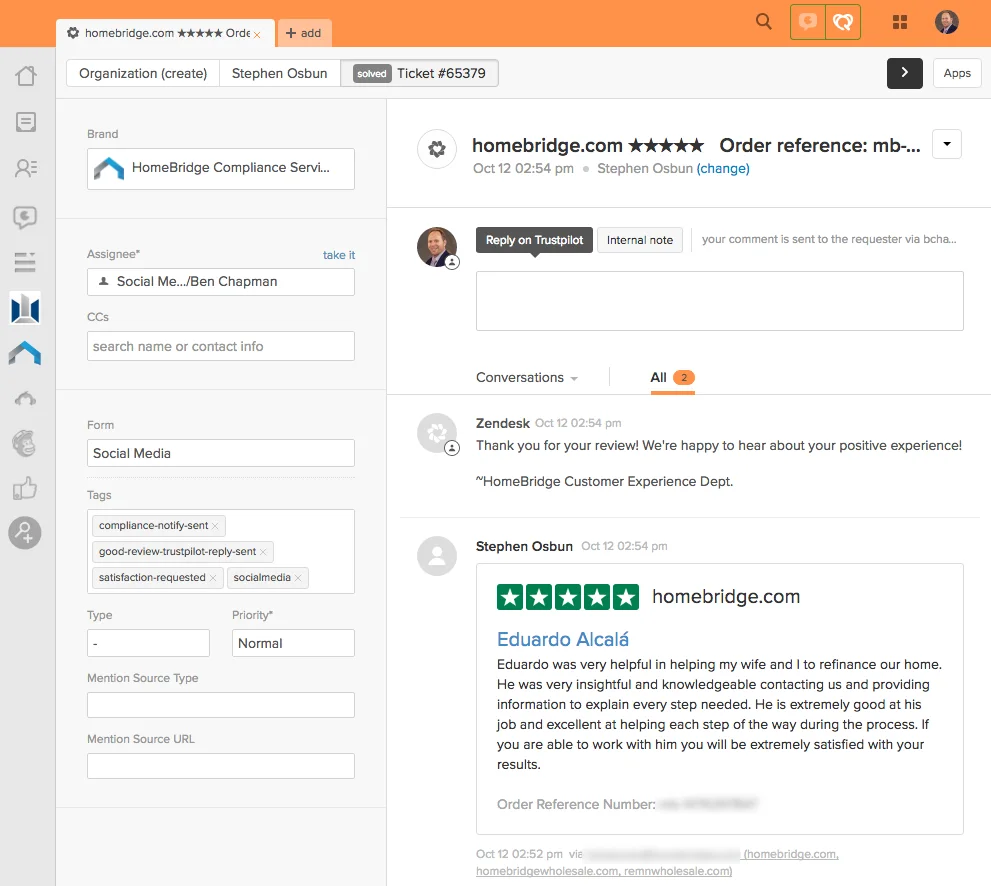Open the Form dropdown Social Media
This screenshot has width=991, height=886.
221,453
